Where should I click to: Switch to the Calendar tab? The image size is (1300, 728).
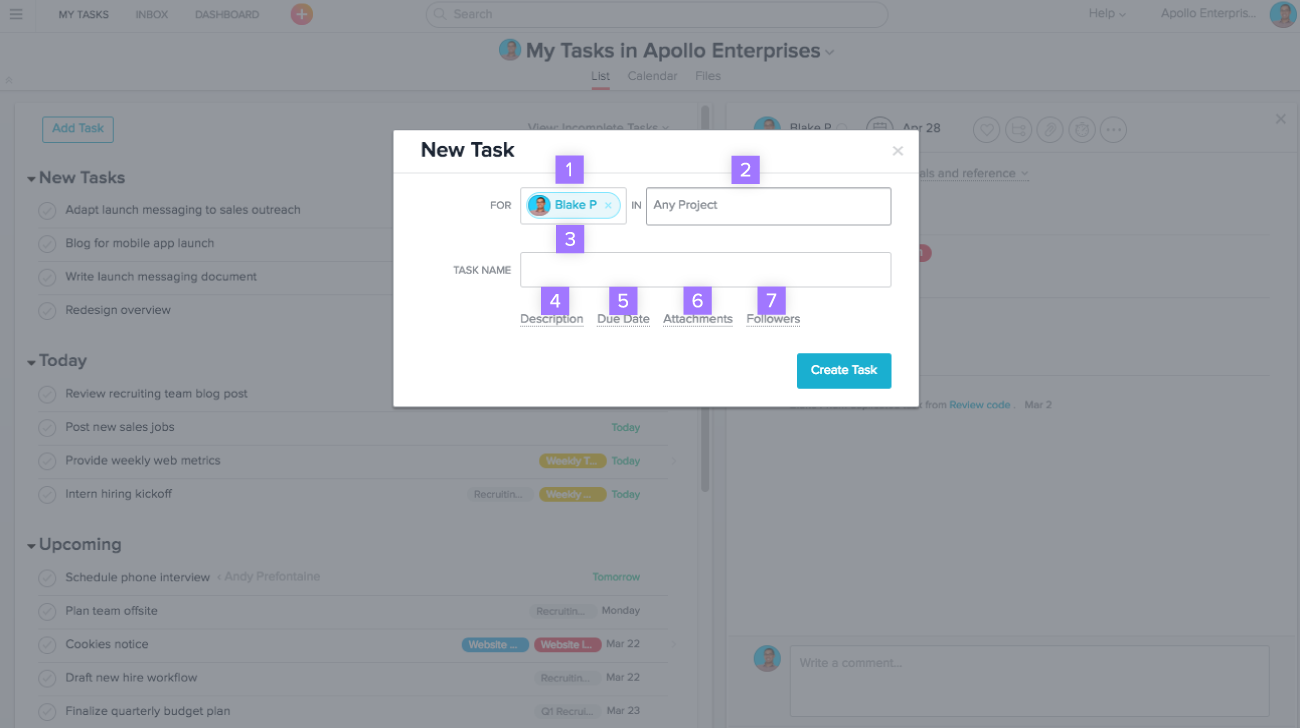coord(652,76)
